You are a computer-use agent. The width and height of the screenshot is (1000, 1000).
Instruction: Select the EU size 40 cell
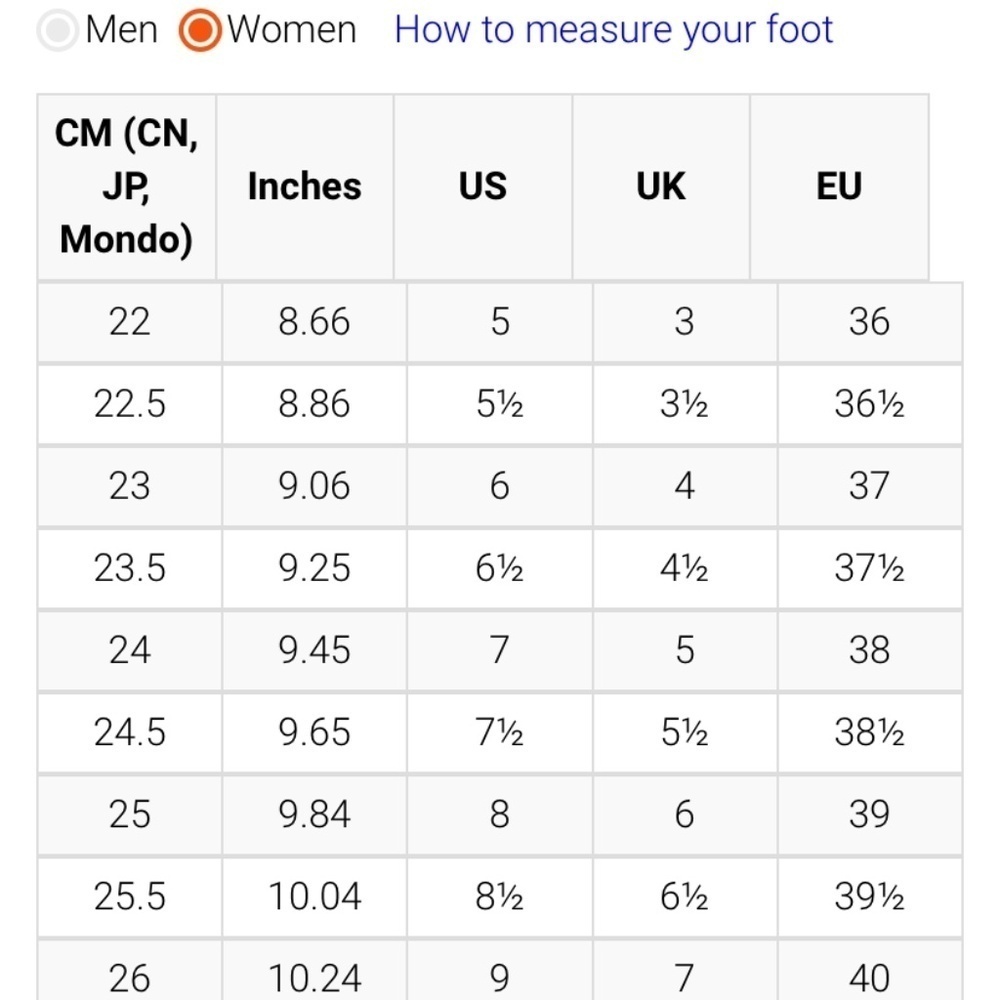[869, 971]
